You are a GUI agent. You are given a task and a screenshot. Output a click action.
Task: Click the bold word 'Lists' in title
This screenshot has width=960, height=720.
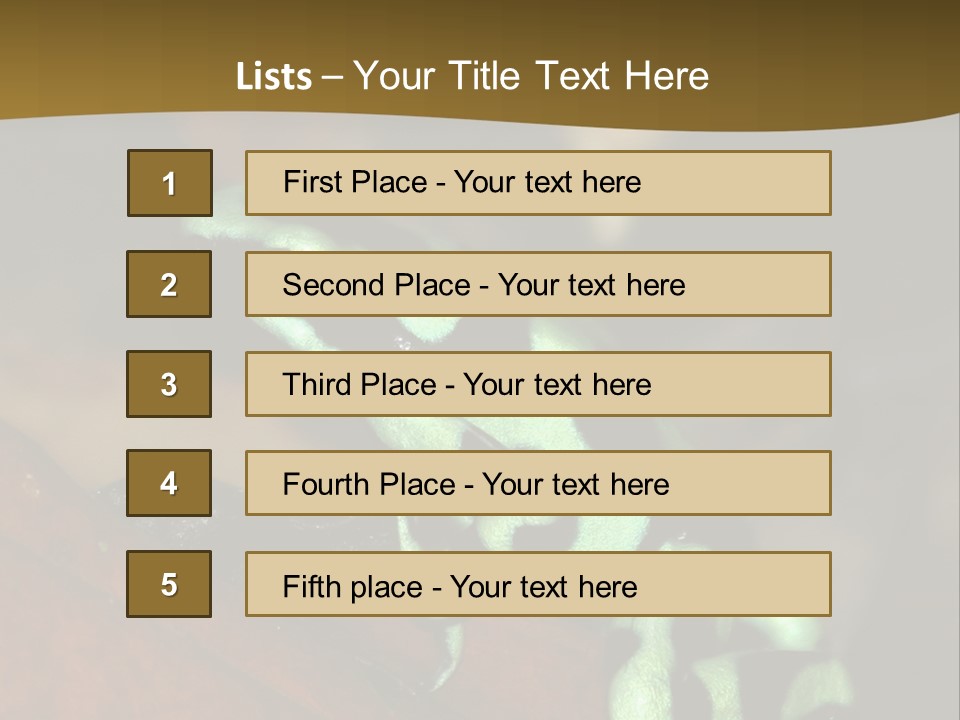pos(273,77)
